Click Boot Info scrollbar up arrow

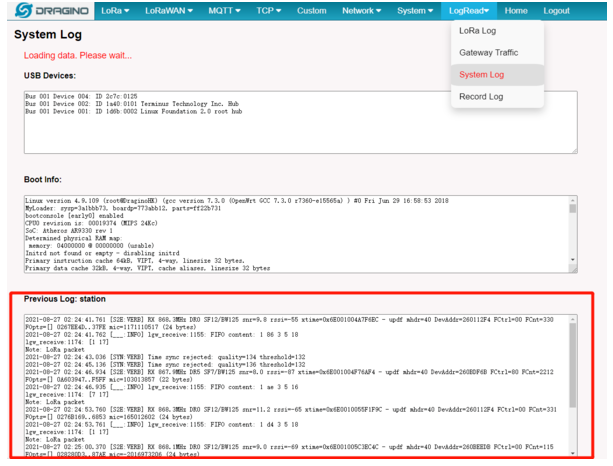pyautogui.click(x=573, y=200)
